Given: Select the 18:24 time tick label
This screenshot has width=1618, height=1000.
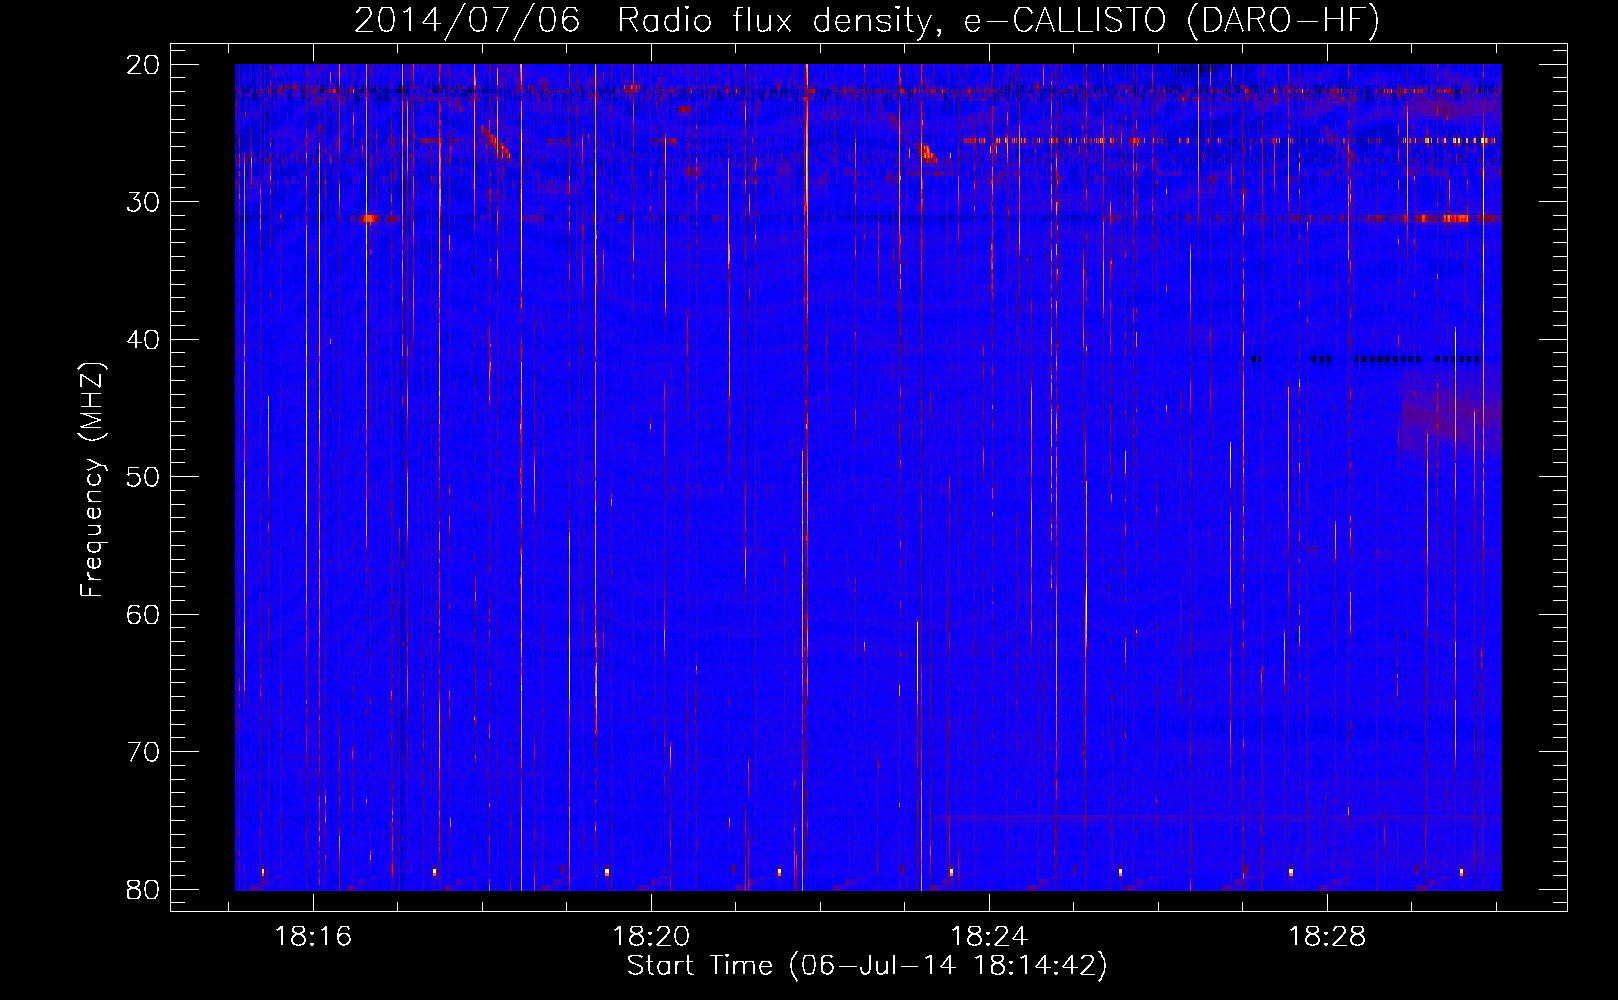Looking at the screenshot, I should 989,937.
